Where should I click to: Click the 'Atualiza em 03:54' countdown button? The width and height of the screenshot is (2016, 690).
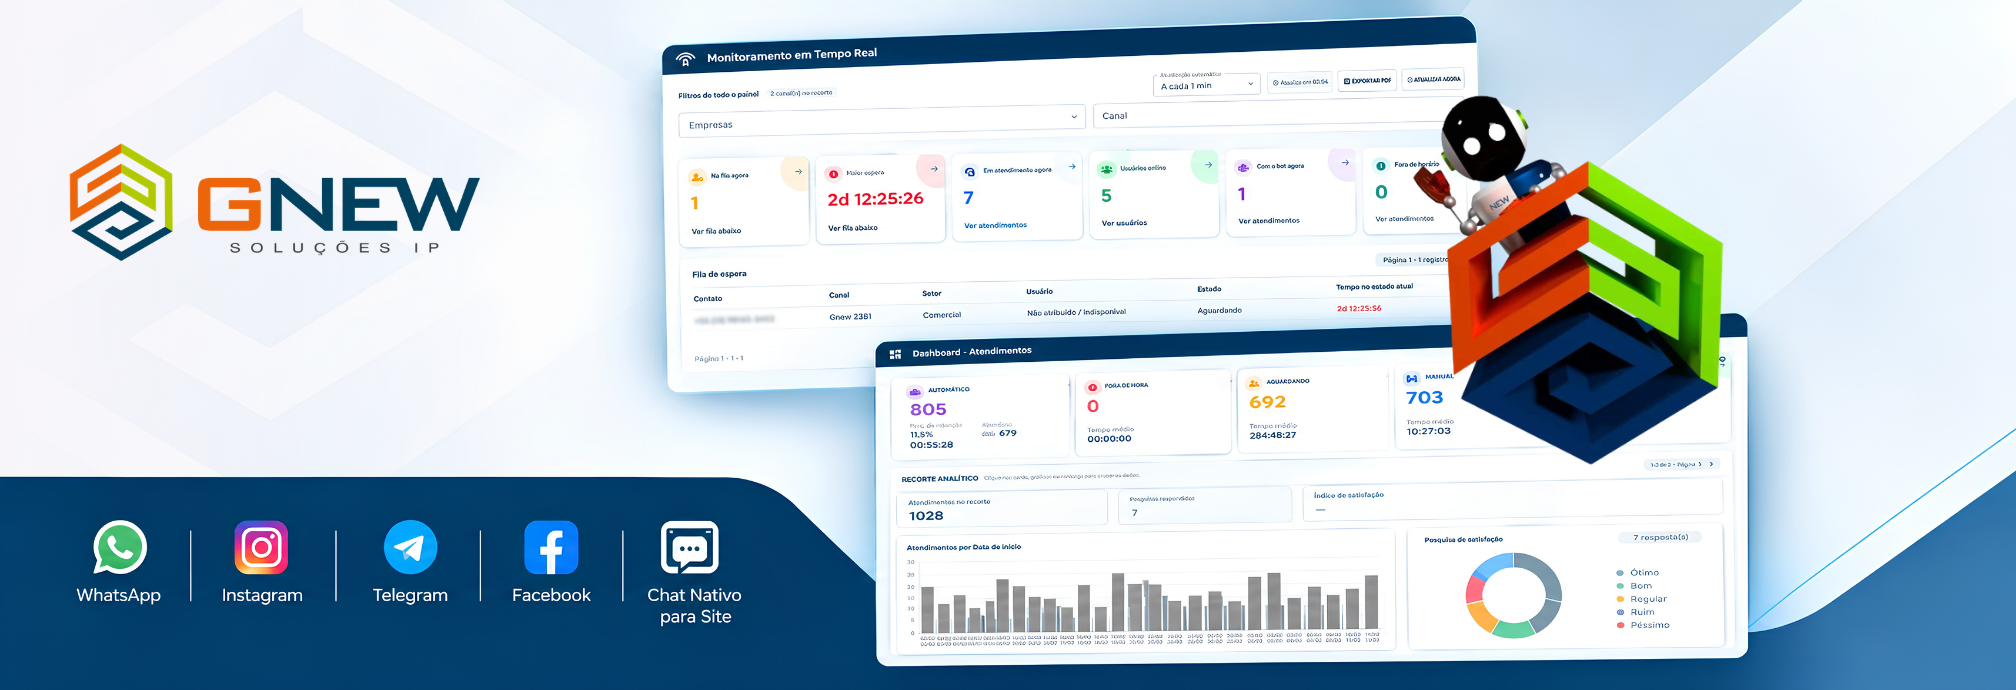(1300, 83)
